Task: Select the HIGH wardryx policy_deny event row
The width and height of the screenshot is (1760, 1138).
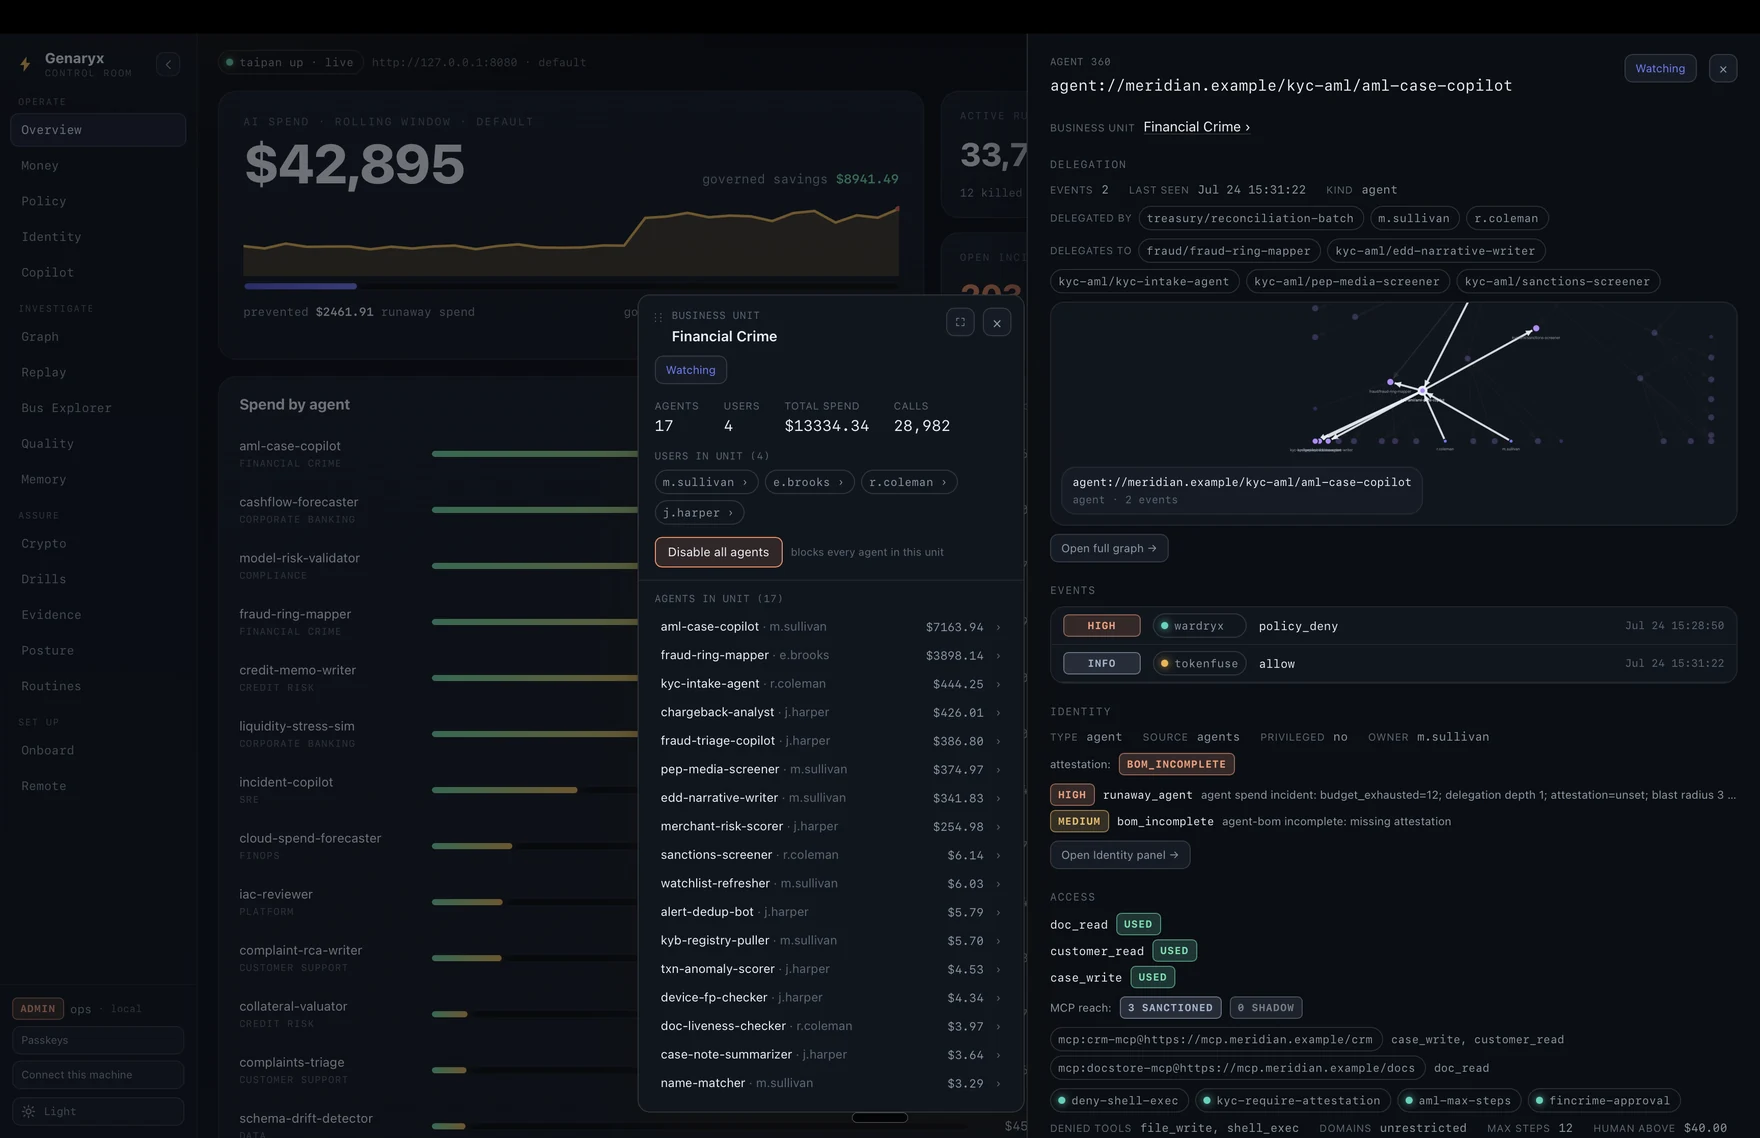Action: [1393, 626]
